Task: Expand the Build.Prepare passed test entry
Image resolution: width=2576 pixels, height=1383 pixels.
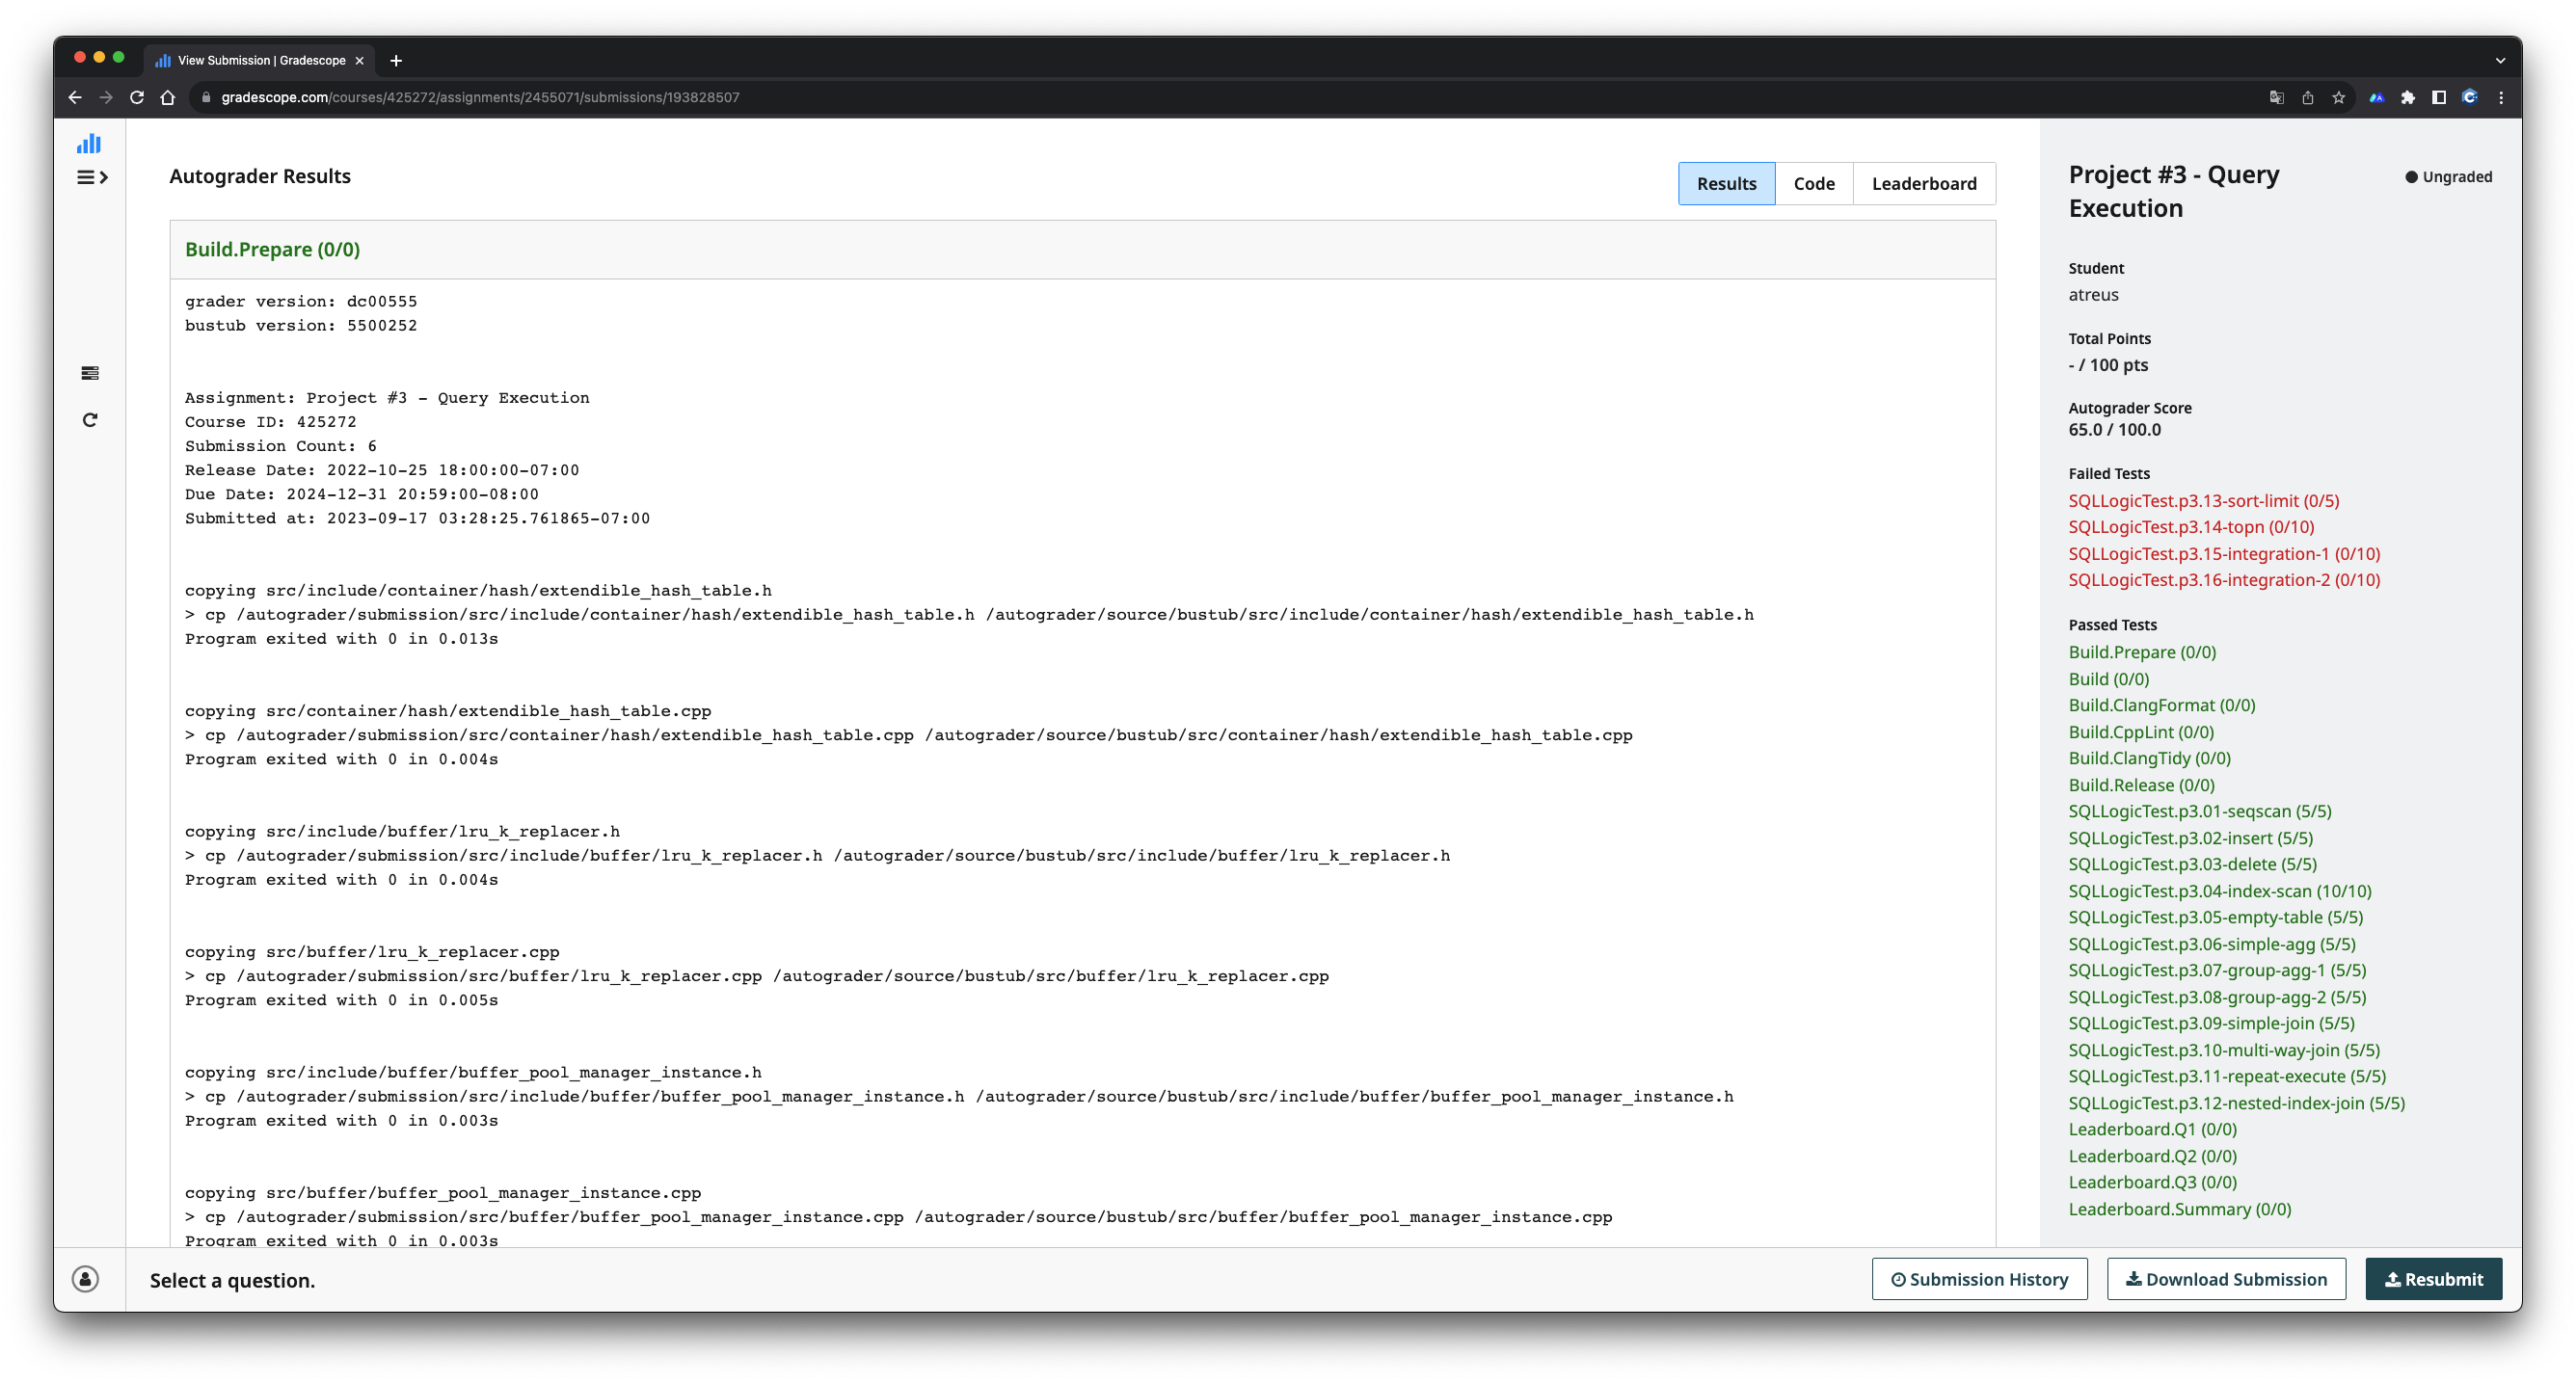Action: tap(2143, 651)
